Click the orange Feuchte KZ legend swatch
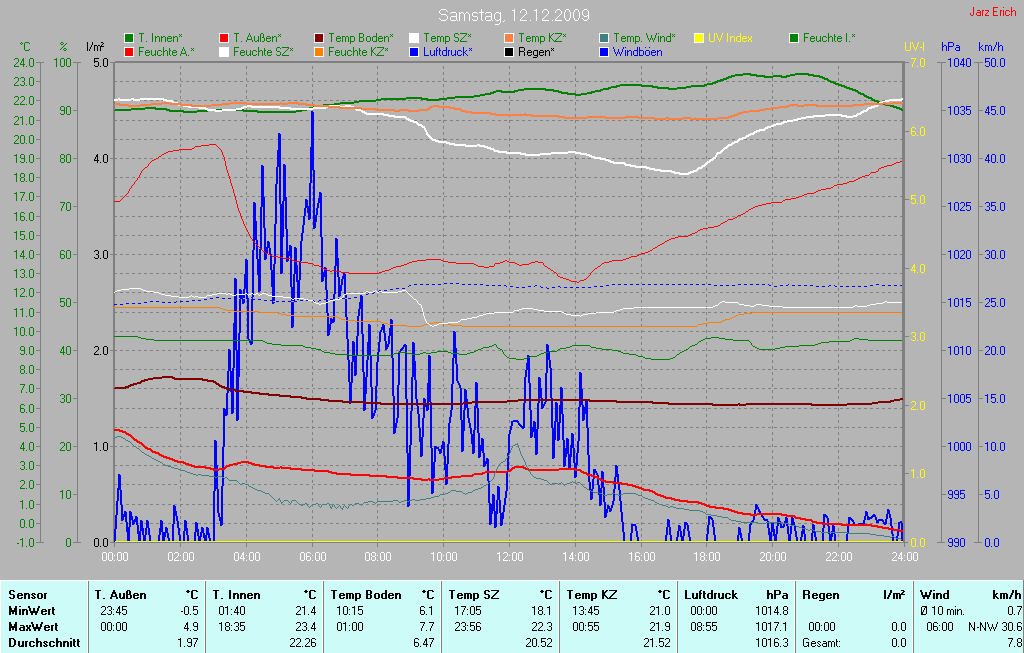Screen dimensions: 1024x653 319,51
